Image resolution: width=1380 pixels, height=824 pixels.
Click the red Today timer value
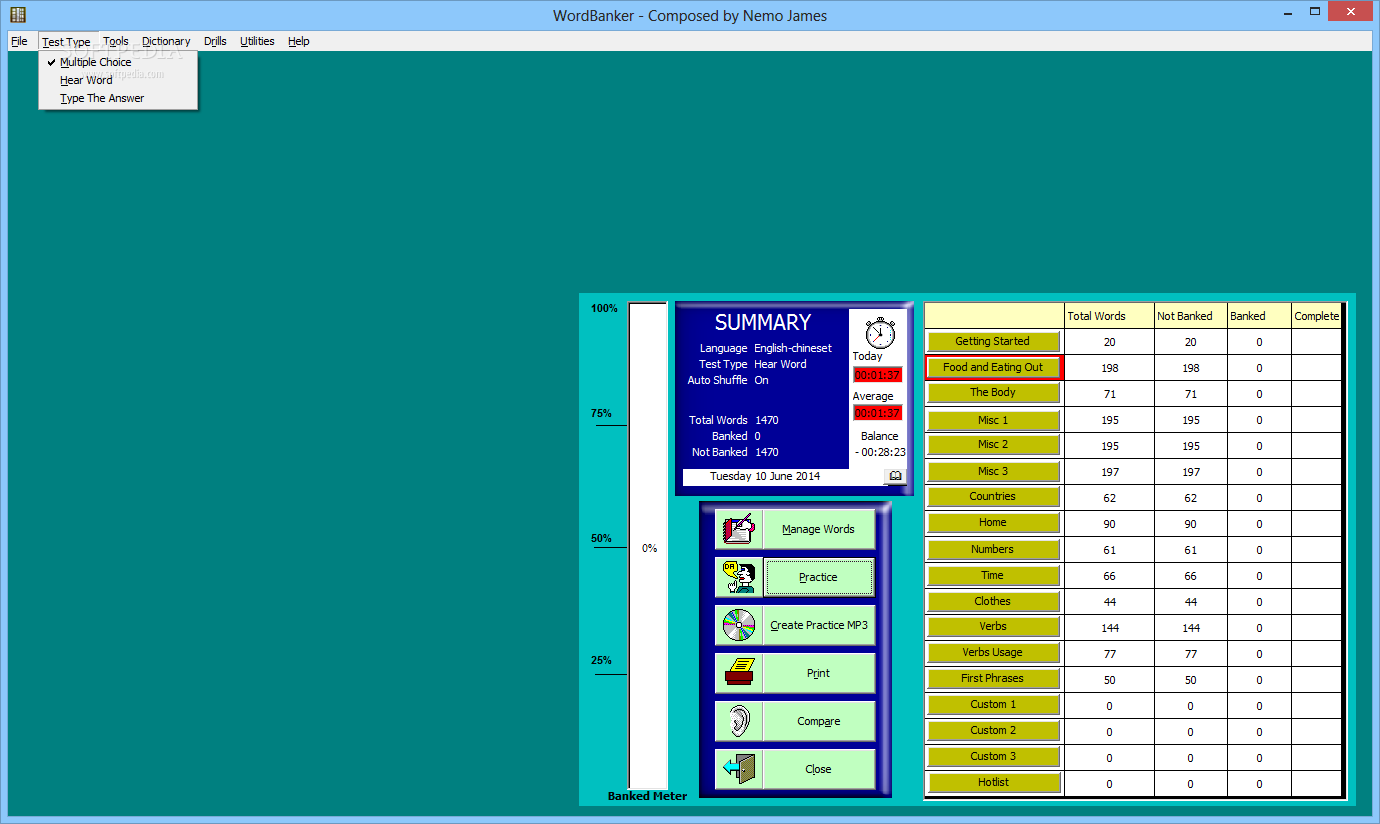pyautogui.click(x=877, y=375)
